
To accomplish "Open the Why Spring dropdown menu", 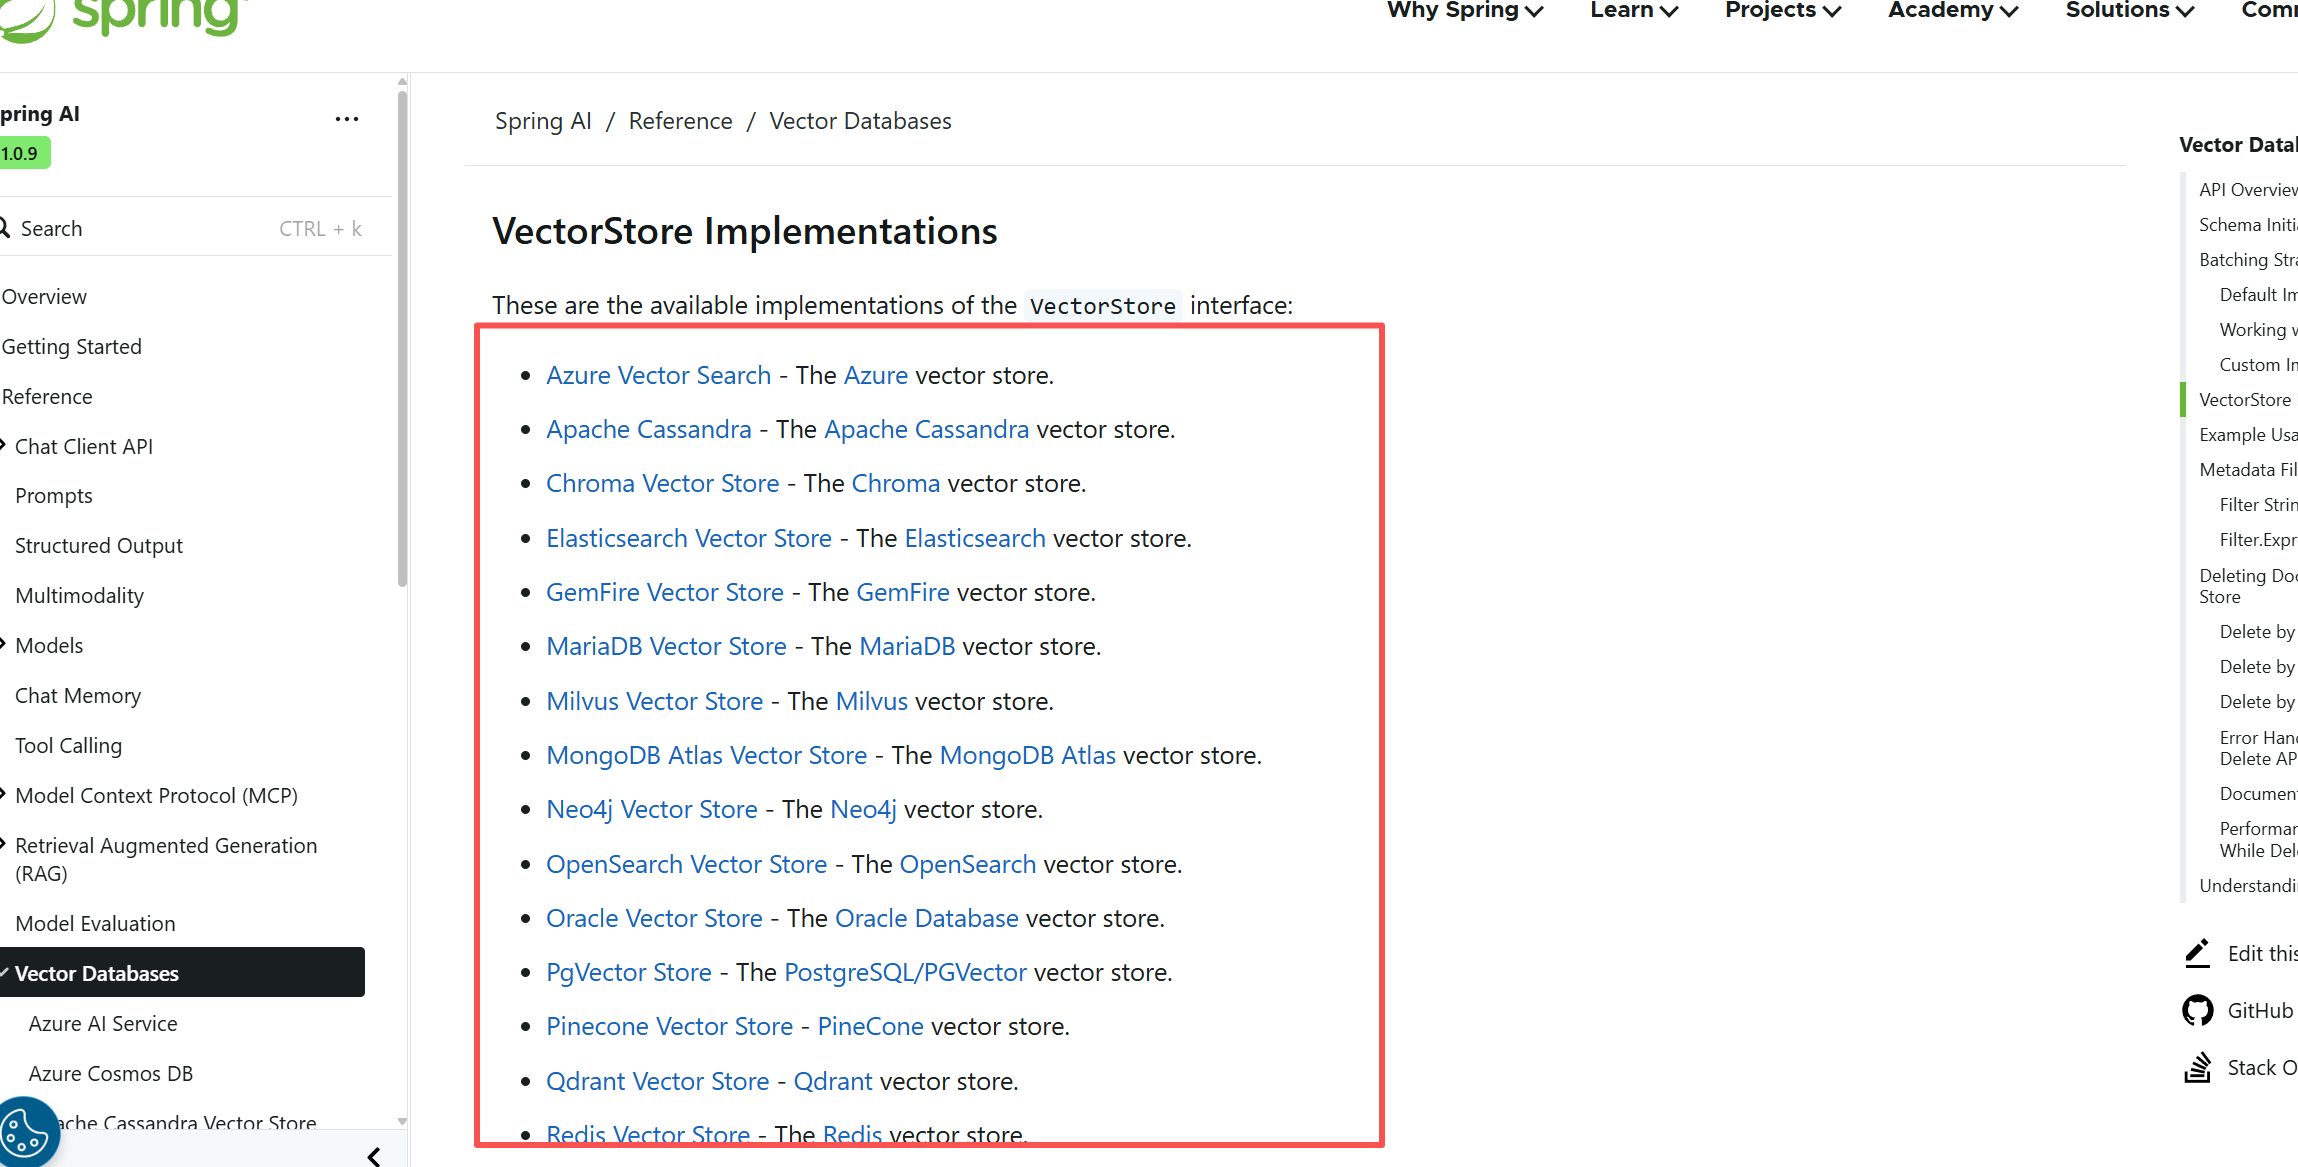I will point(1465,10).
